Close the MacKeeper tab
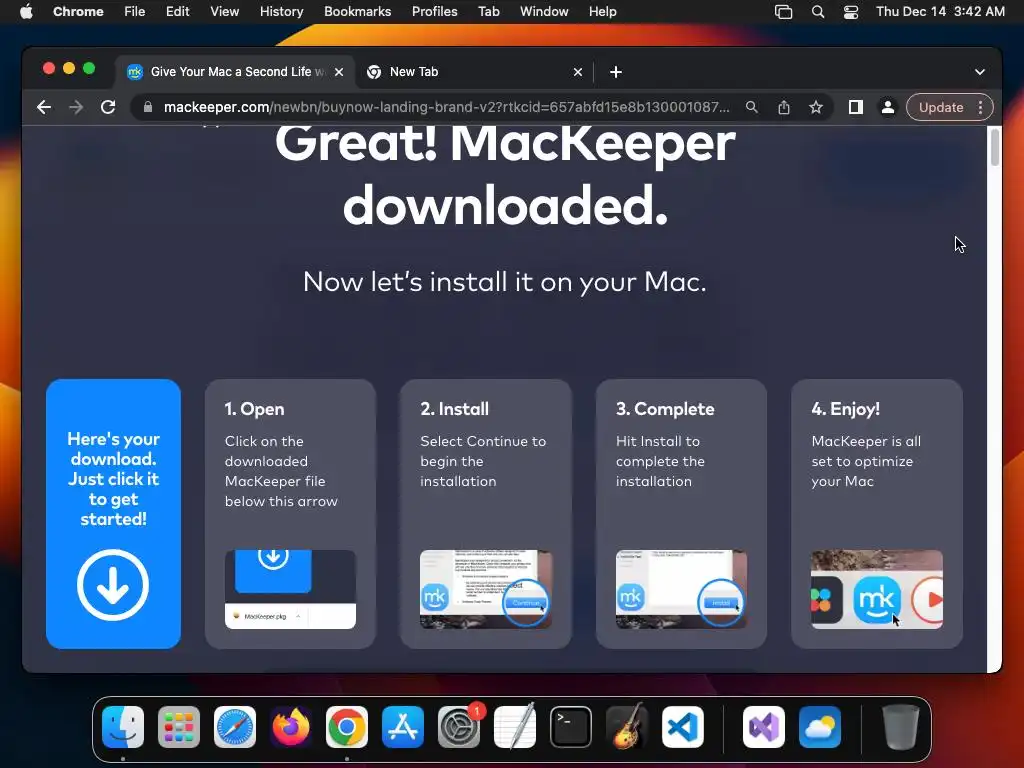 [x=339, y=72]
